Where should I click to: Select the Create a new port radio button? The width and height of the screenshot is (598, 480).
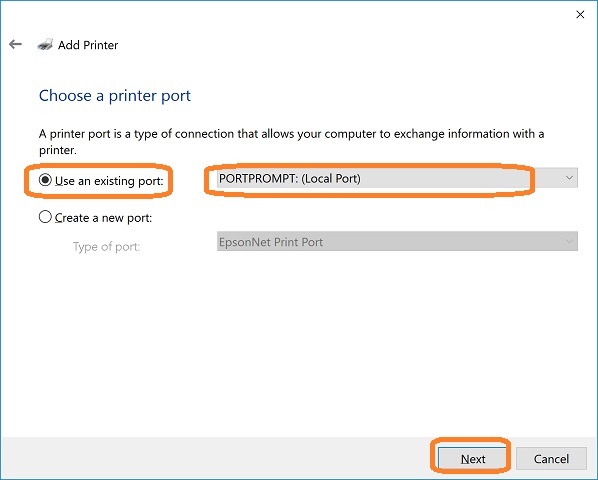click(x=45, y=217)
